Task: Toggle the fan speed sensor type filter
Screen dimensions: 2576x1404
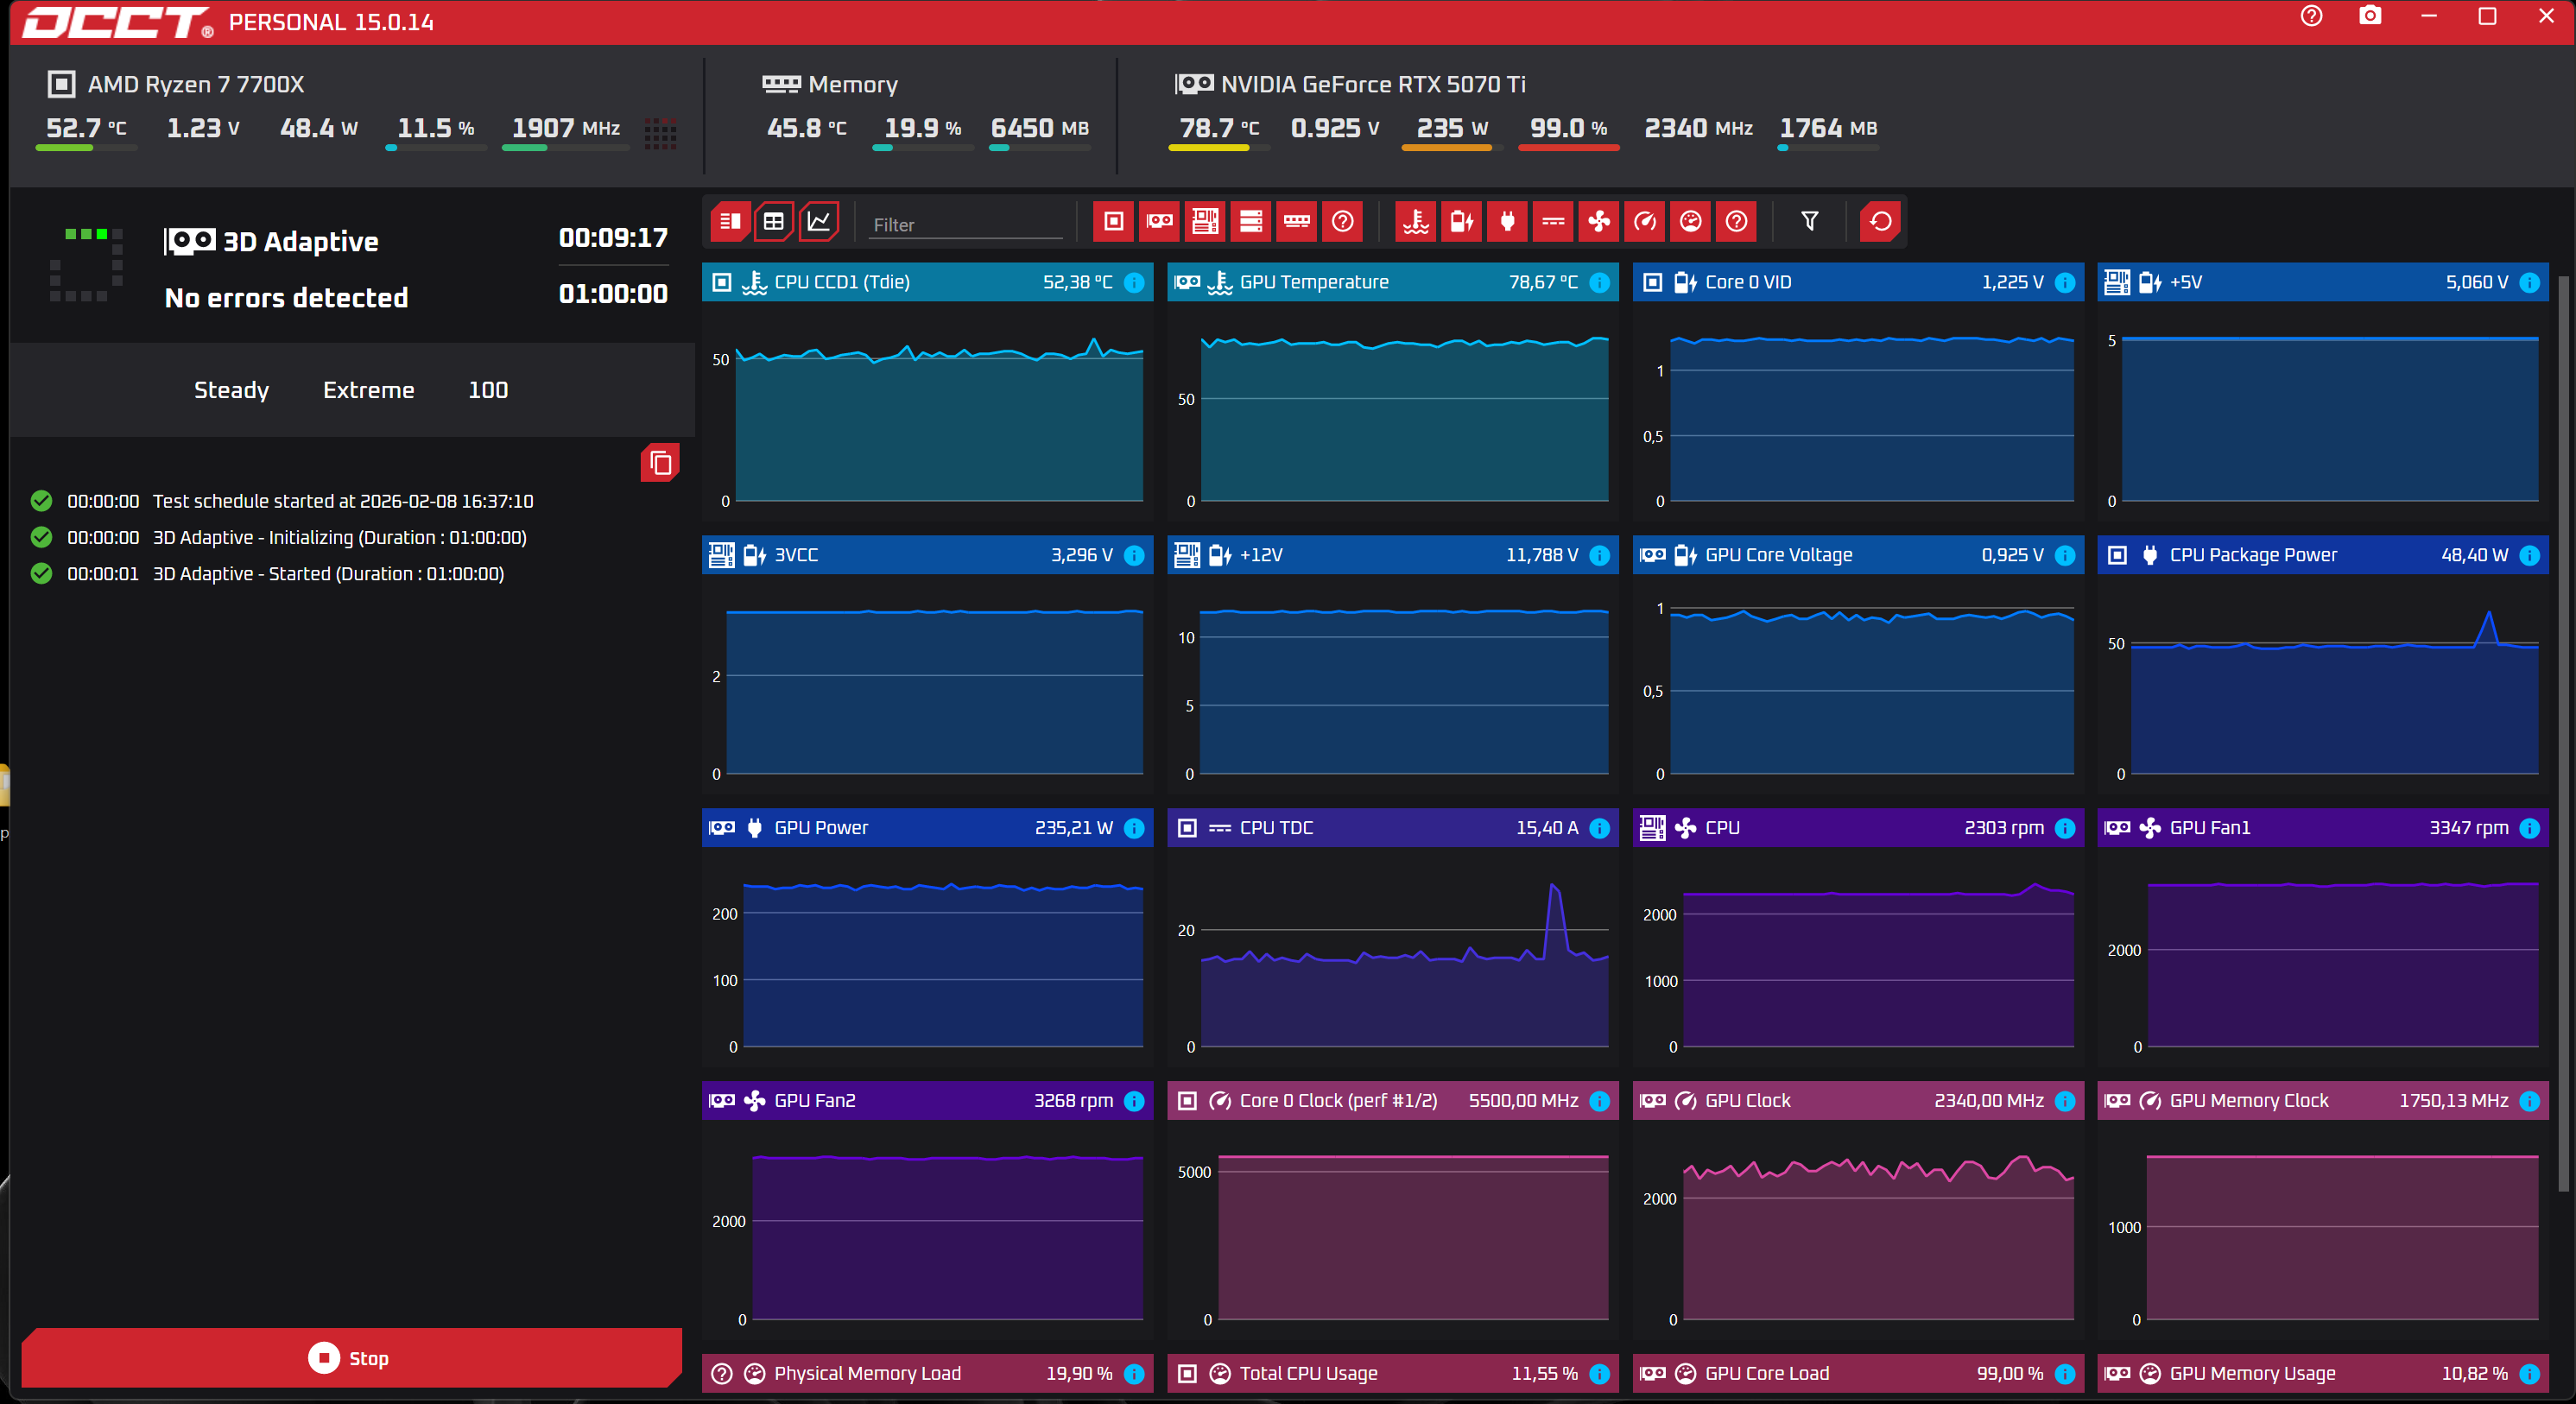Action: coord(1599,221)
